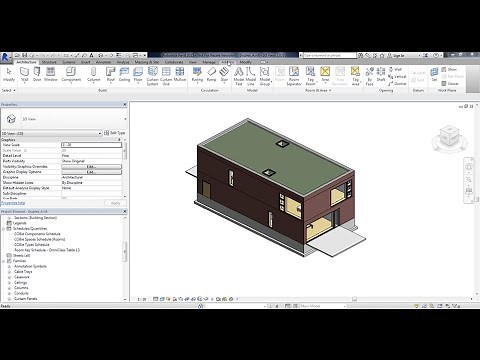The image size is (480, 360).
Task: Select the Roof tool
Action: [x=110, y=74]
